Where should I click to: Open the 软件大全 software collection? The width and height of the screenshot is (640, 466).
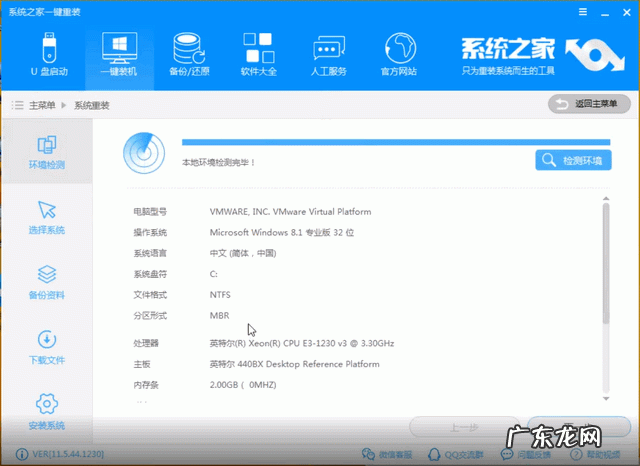(x=259, y=54)
